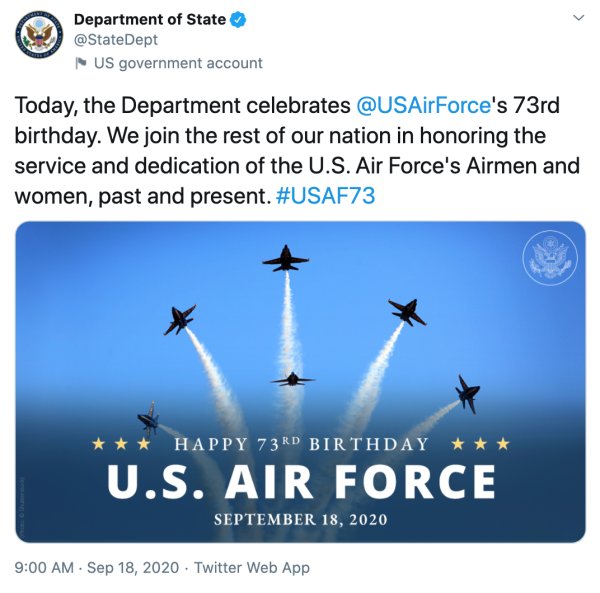Click the Twitter Web App source link
This screenshot has height=593, width=600.
[x=252, y=568]
